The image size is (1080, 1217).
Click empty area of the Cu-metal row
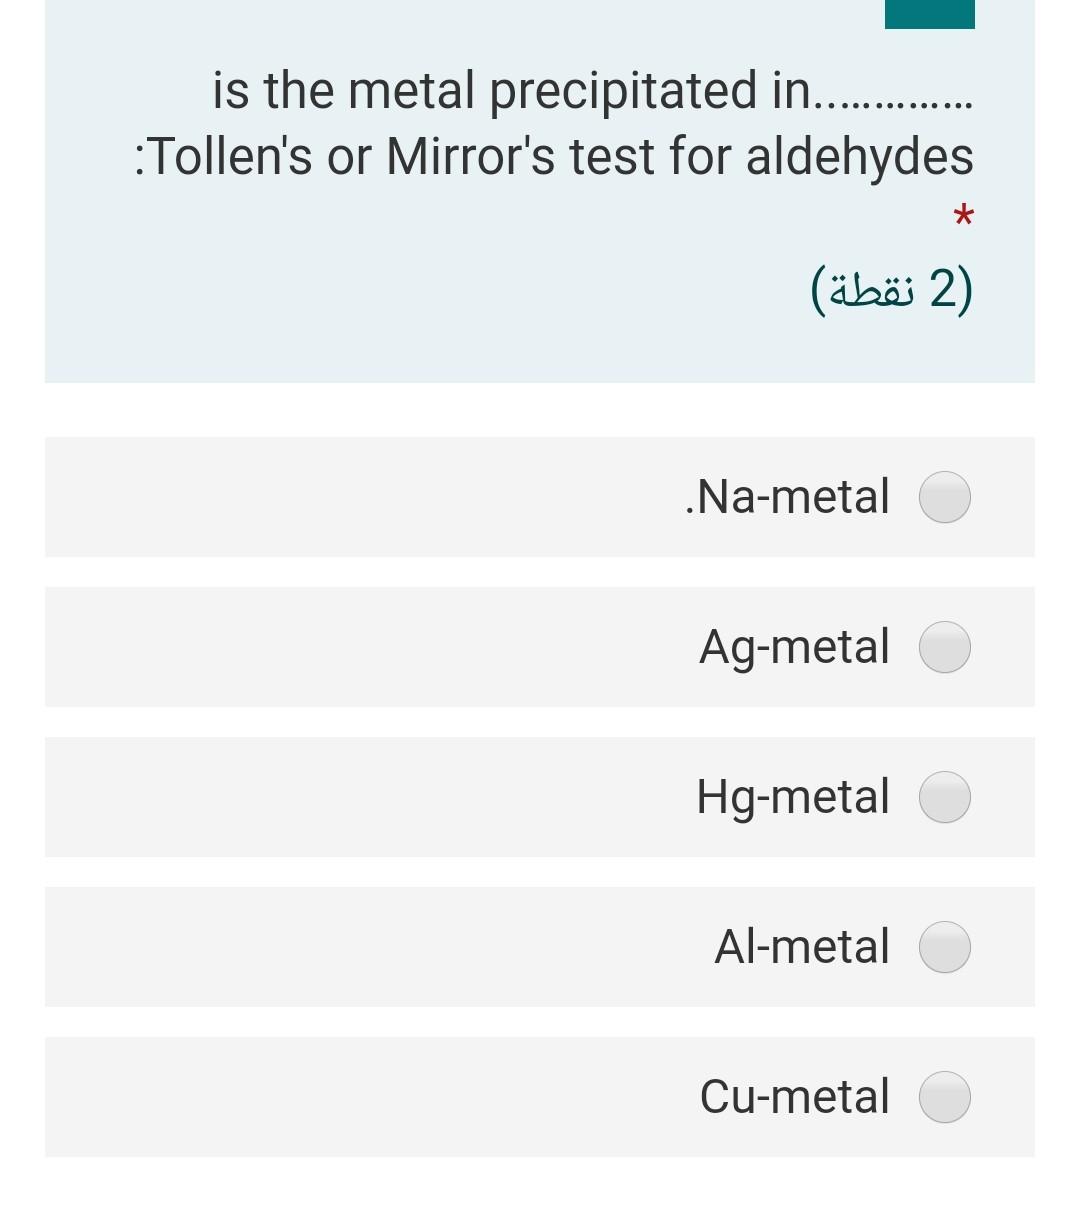350,1097
